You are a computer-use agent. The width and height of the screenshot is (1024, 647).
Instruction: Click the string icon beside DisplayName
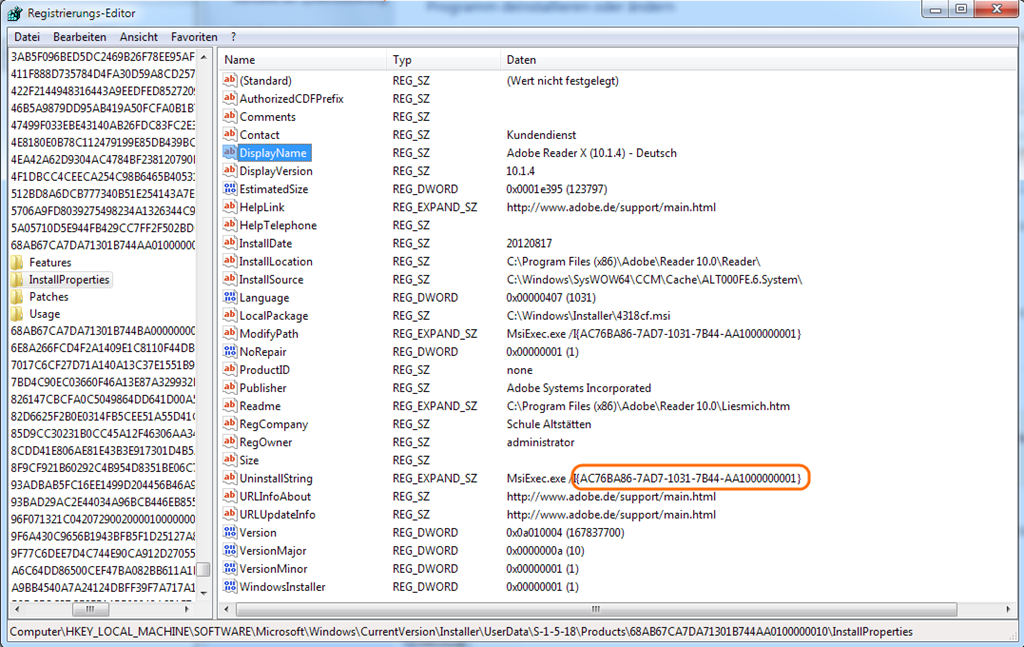coord(229,153)
